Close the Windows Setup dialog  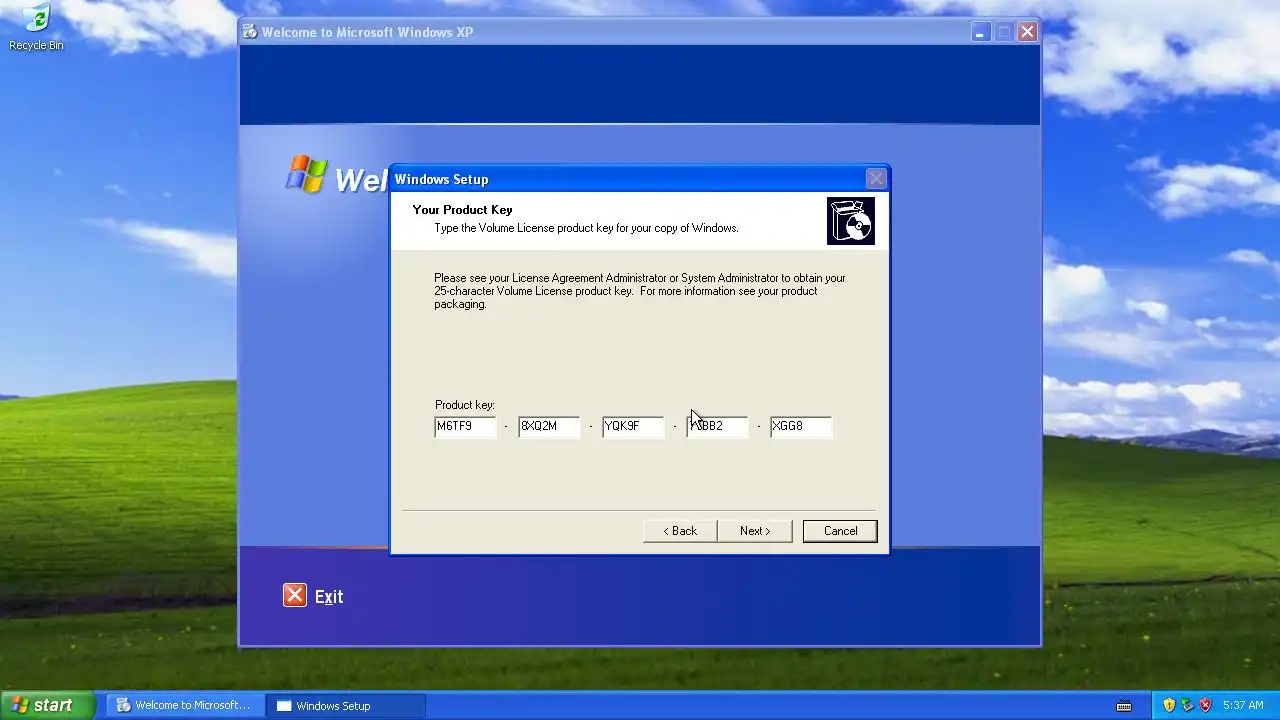876,179
